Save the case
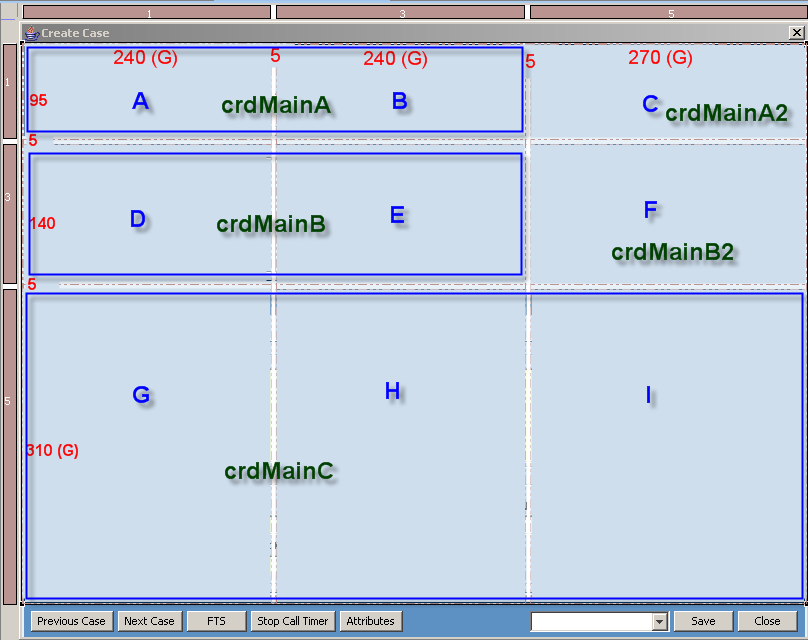 pos(703,621)
